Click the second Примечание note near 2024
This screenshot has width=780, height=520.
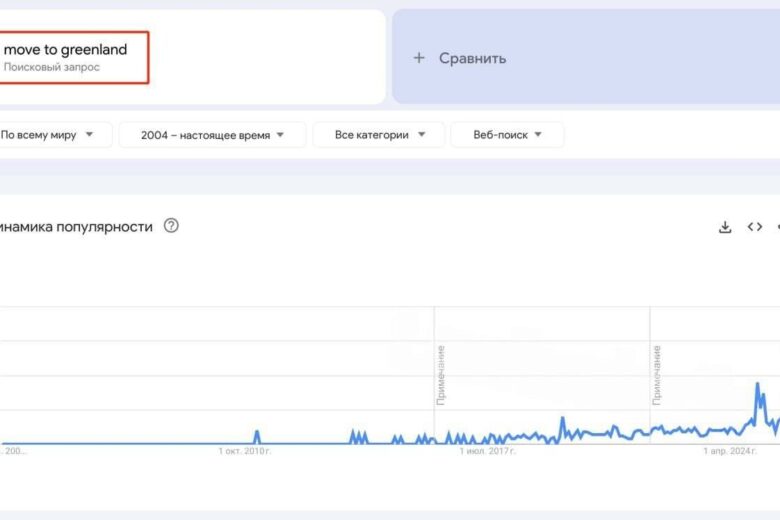(x=657, y=375)
